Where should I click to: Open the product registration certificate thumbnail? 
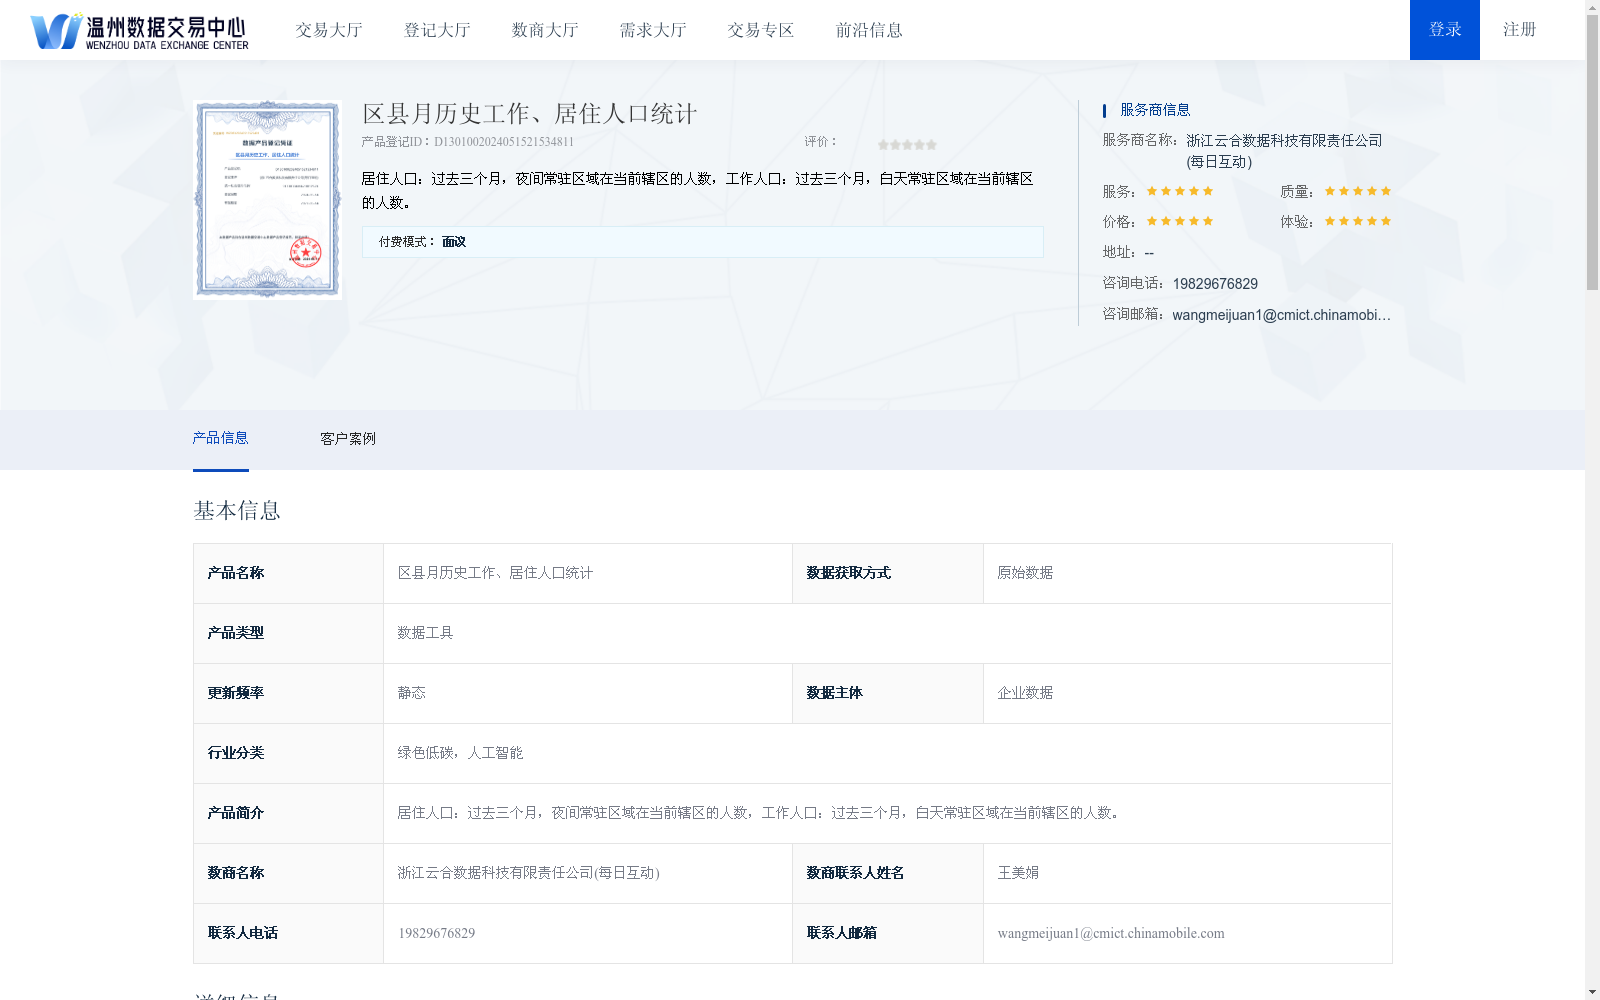(x=268, y=200)
